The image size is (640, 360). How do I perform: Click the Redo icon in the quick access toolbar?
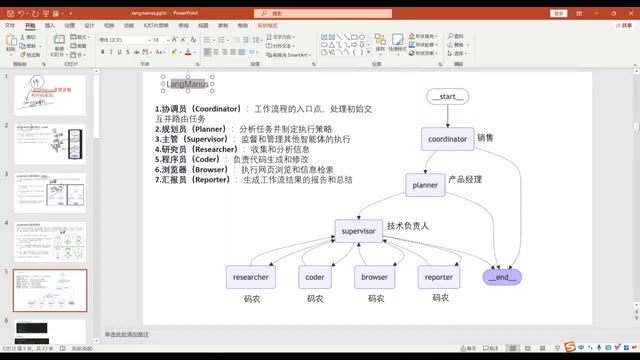(35, 13)
